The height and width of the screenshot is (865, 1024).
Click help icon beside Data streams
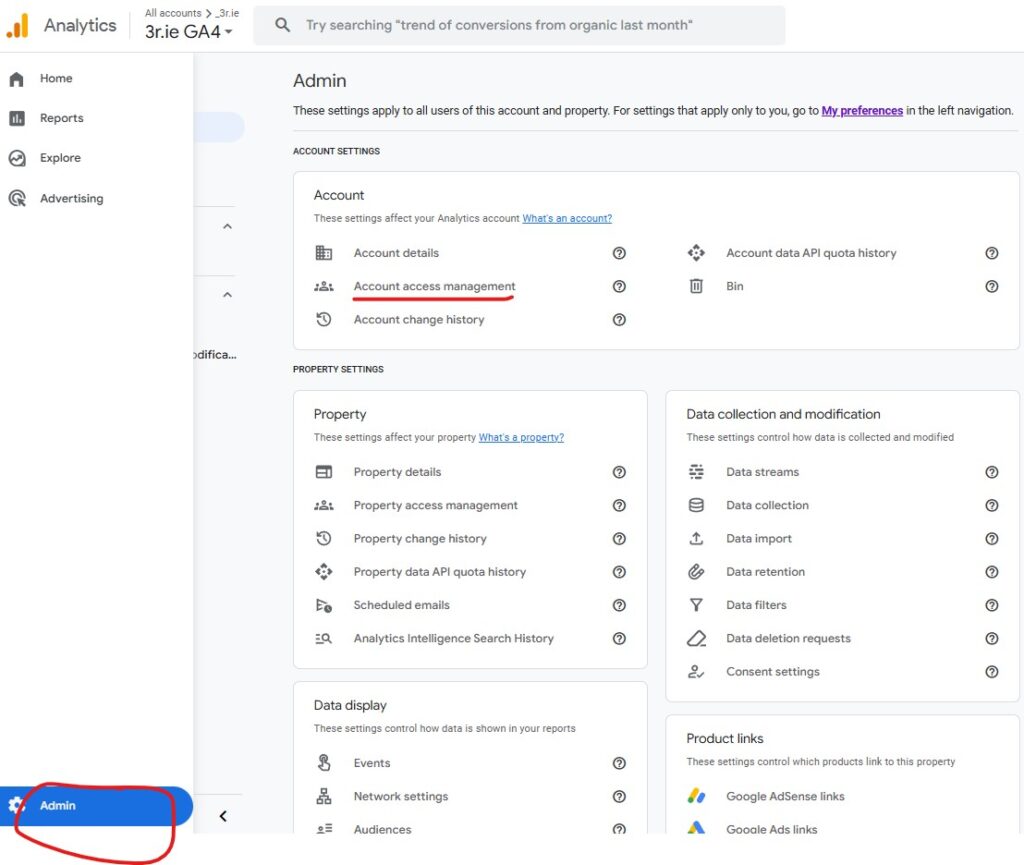[x=991, y=472]
